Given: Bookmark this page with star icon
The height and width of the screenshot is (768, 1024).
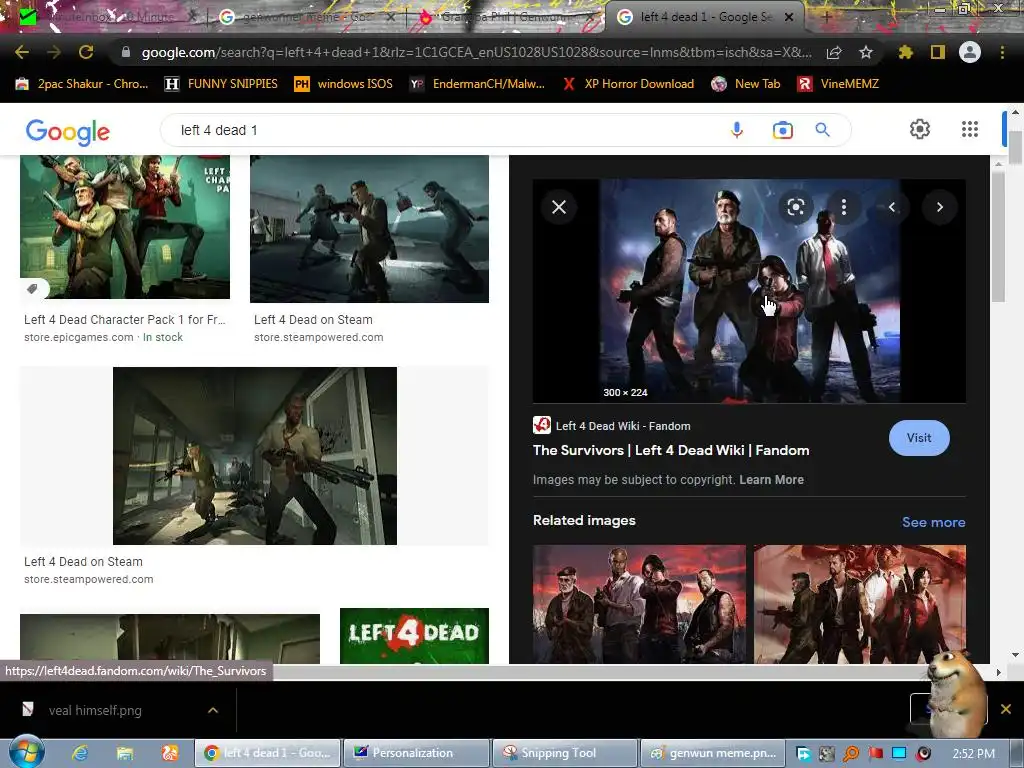Looking at the screenshot, I should point(866,52).
